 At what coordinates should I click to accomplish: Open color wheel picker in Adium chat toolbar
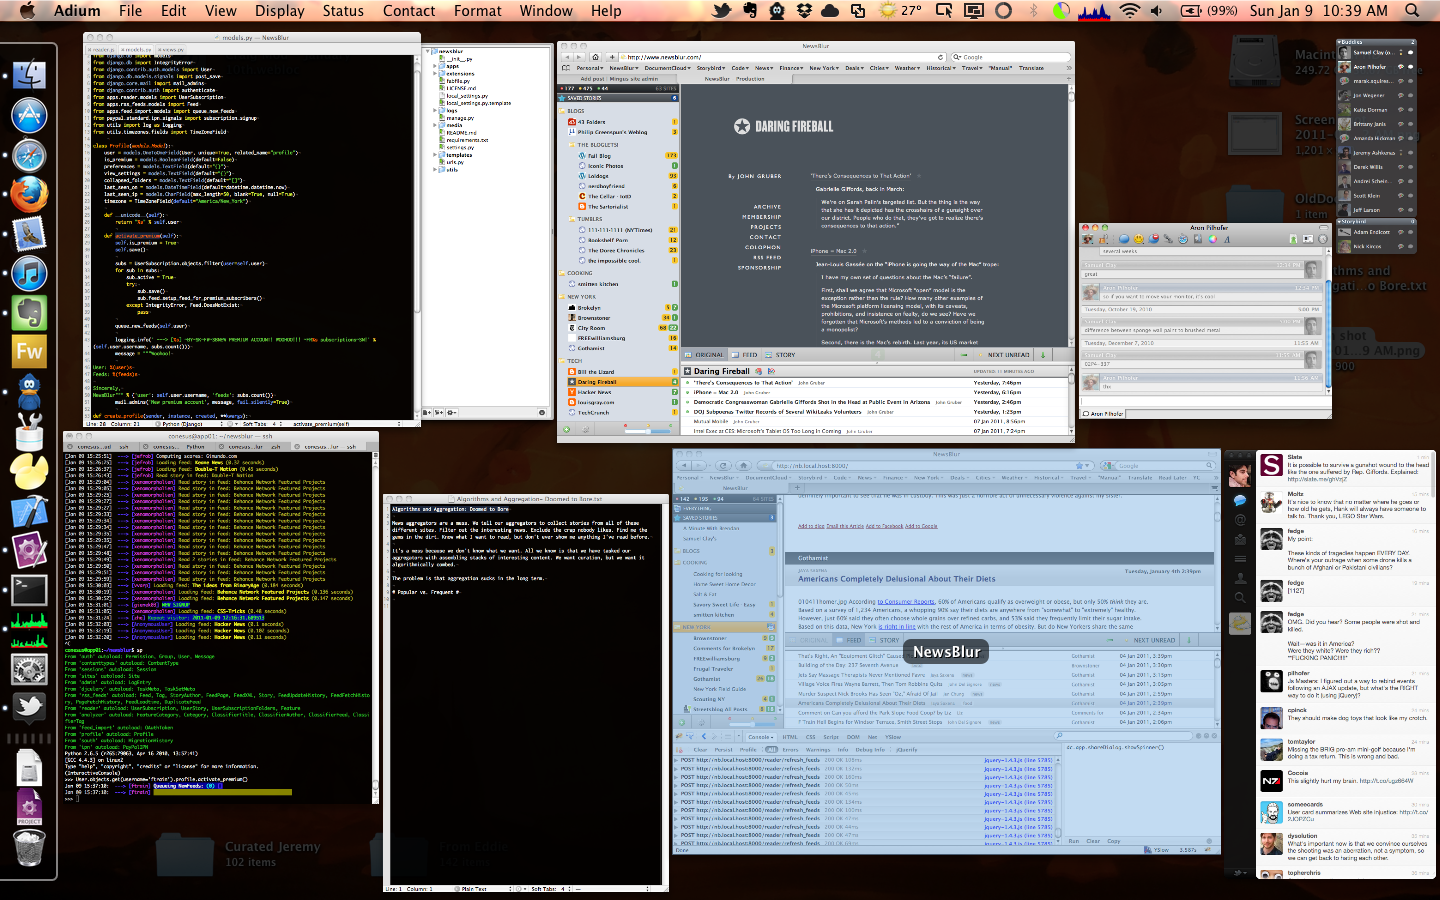tap(1212, 239)
